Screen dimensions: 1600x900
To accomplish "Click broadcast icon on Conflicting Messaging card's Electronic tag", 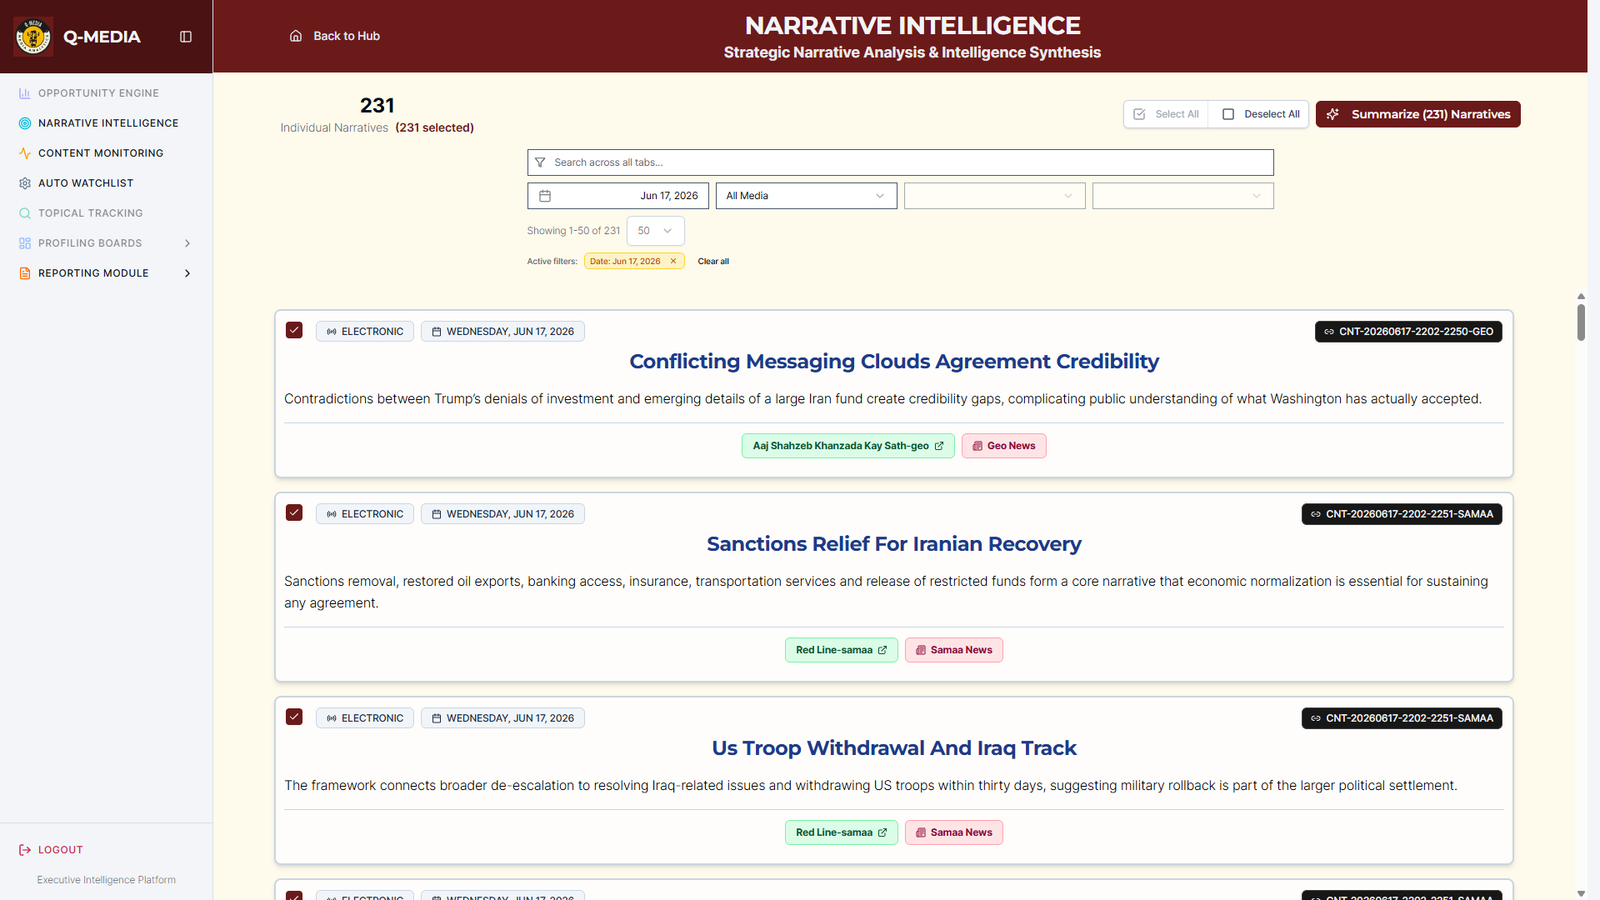I will tap(331, 332).
